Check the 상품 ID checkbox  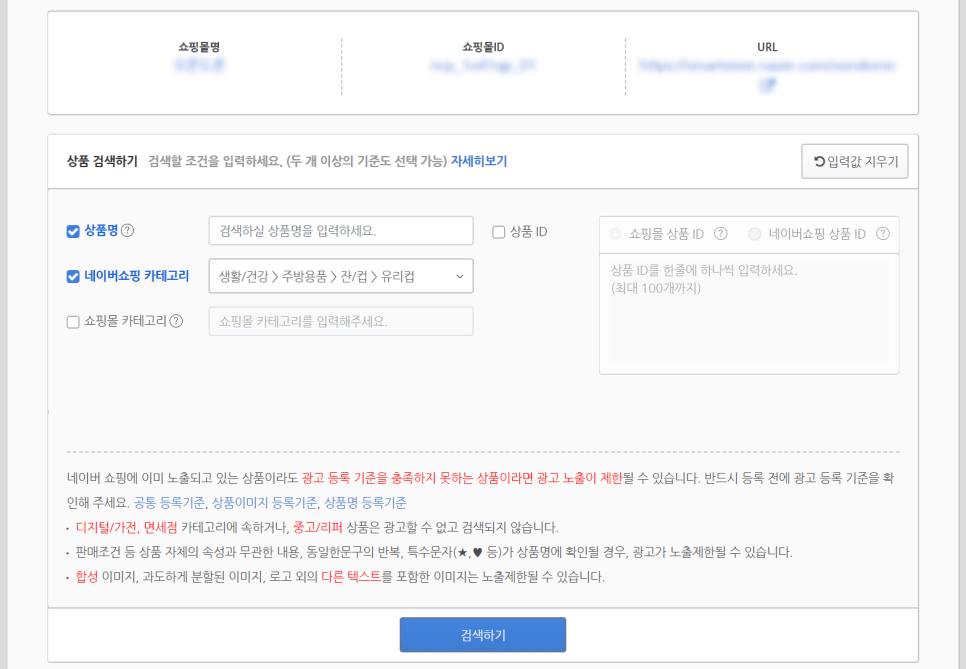tap(498, 232)
